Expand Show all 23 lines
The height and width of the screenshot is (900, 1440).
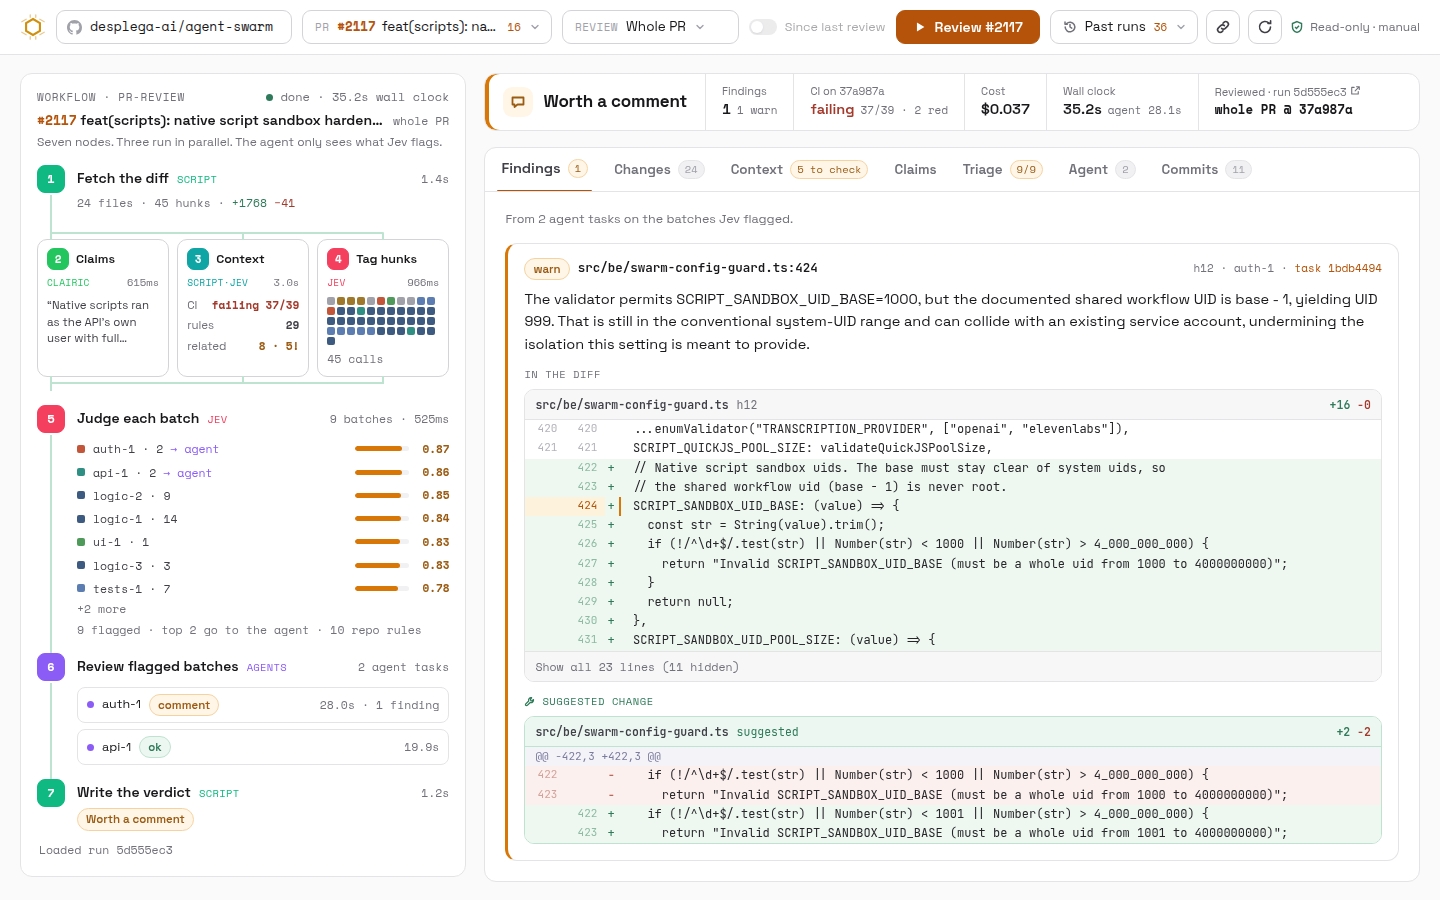(x=637, y=667)
